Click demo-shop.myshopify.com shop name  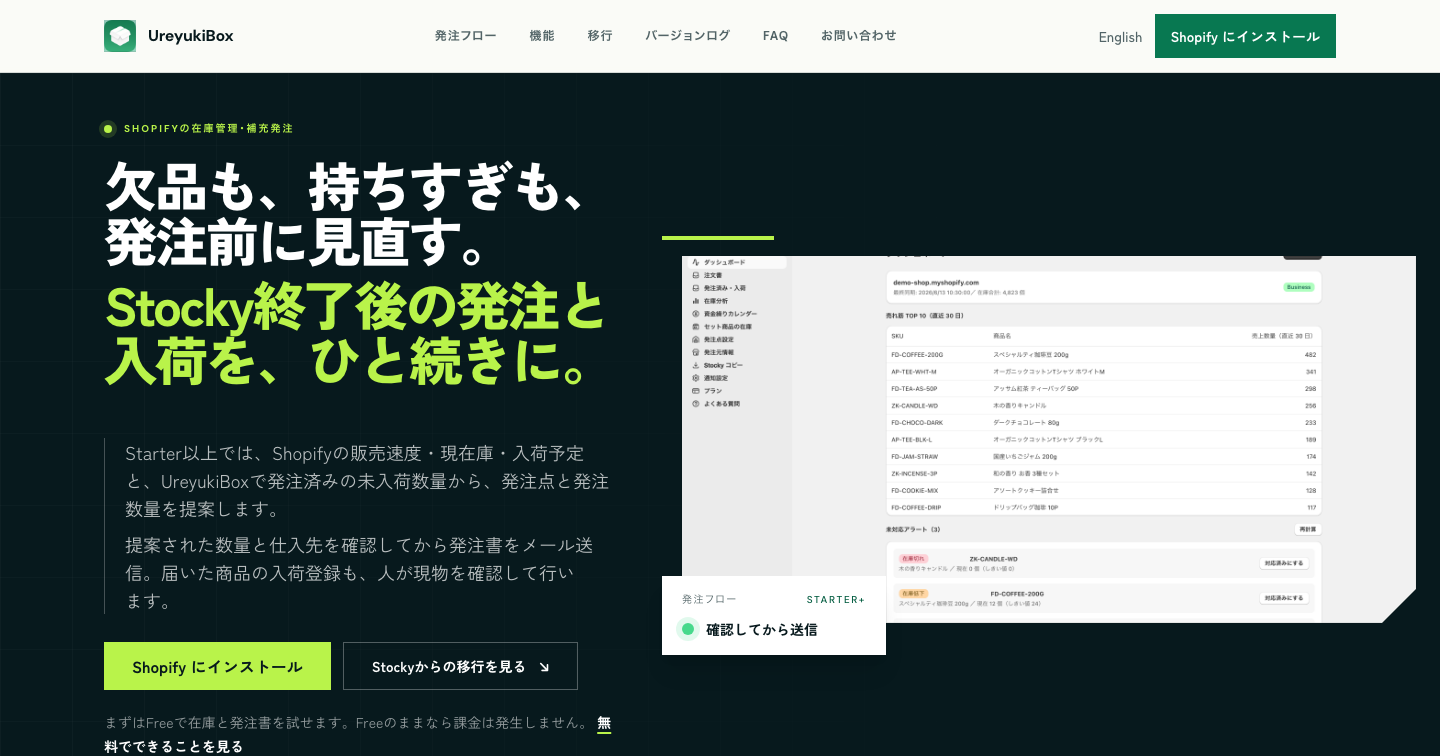point(936,283)
